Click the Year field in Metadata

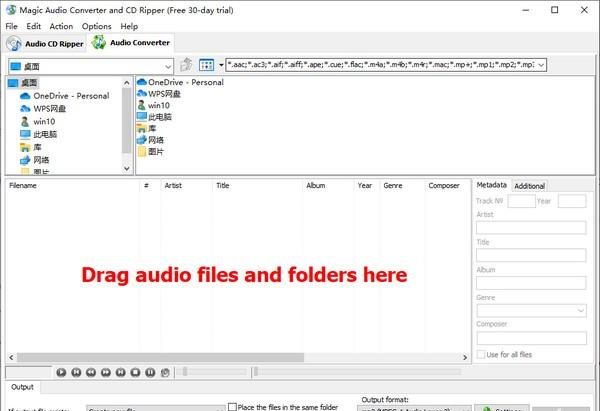tap(572, 201)
